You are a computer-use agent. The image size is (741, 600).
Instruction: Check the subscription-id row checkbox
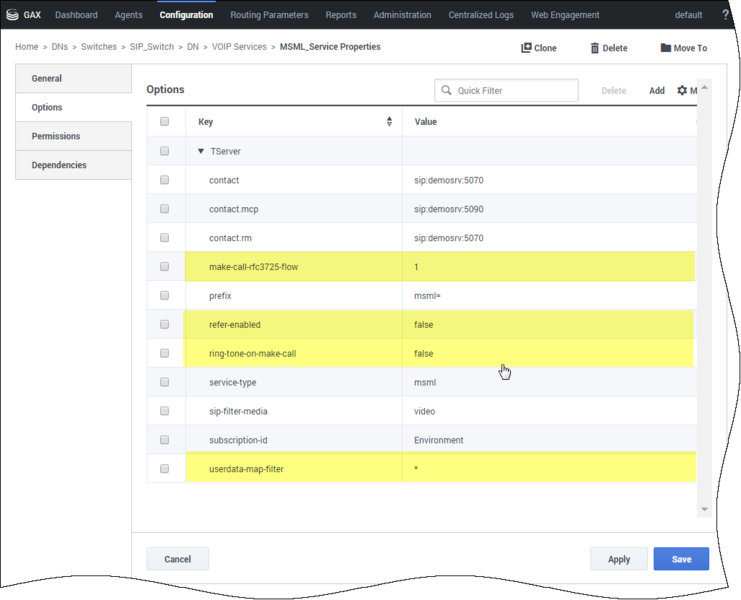click(x=164, y=439)
